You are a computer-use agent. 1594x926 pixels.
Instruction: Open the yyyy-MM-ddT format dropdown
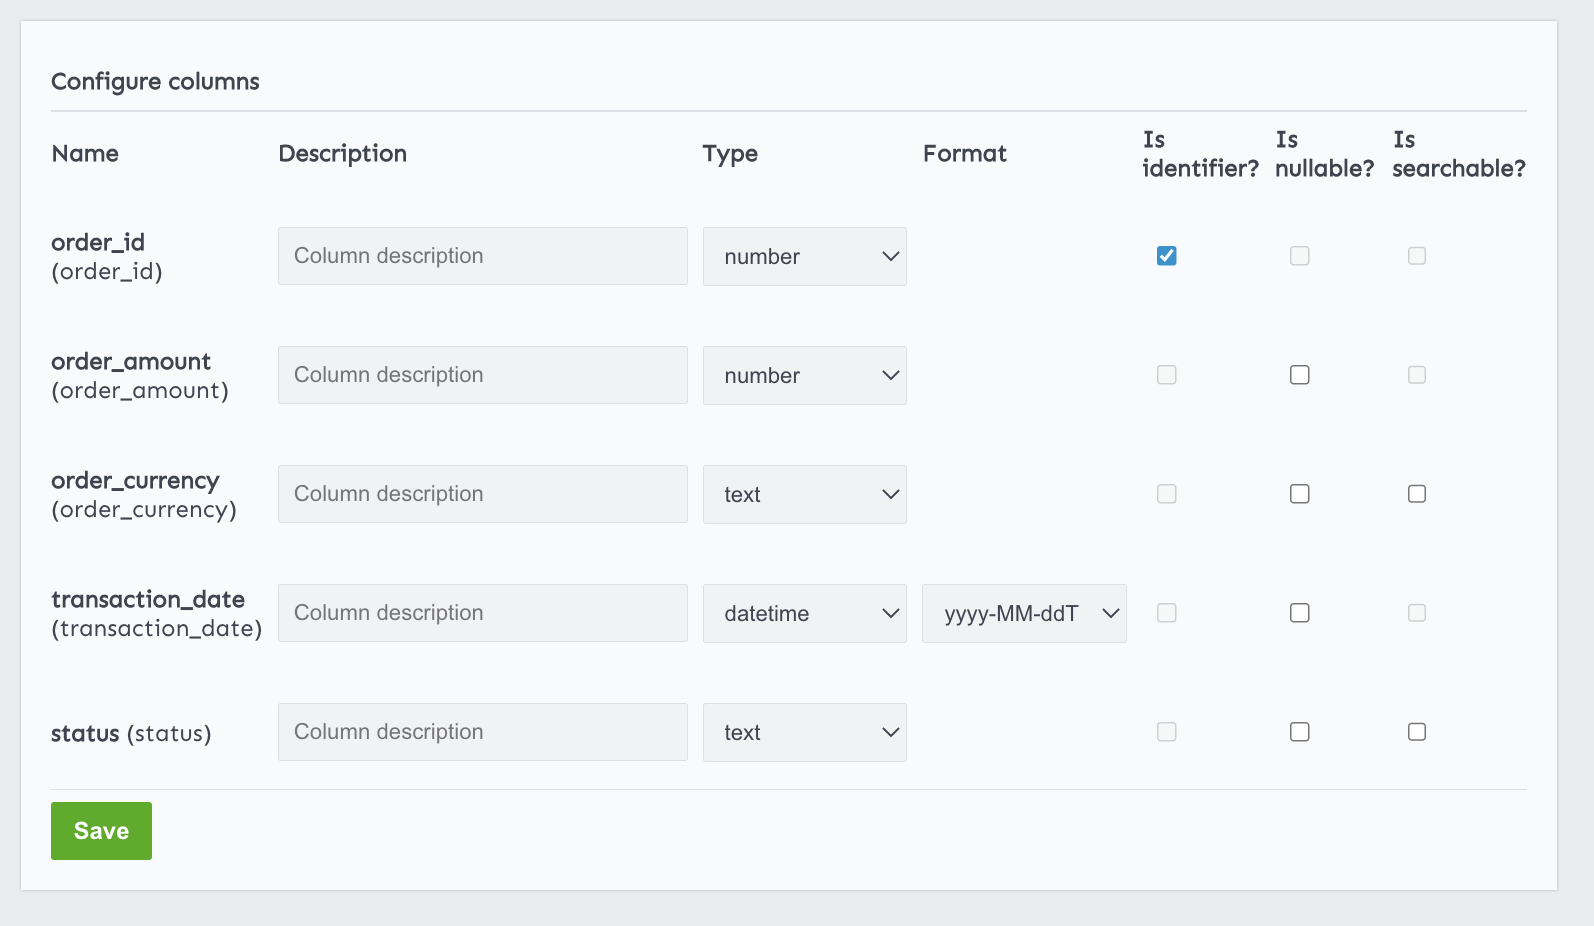click(x=1024, y=614)
